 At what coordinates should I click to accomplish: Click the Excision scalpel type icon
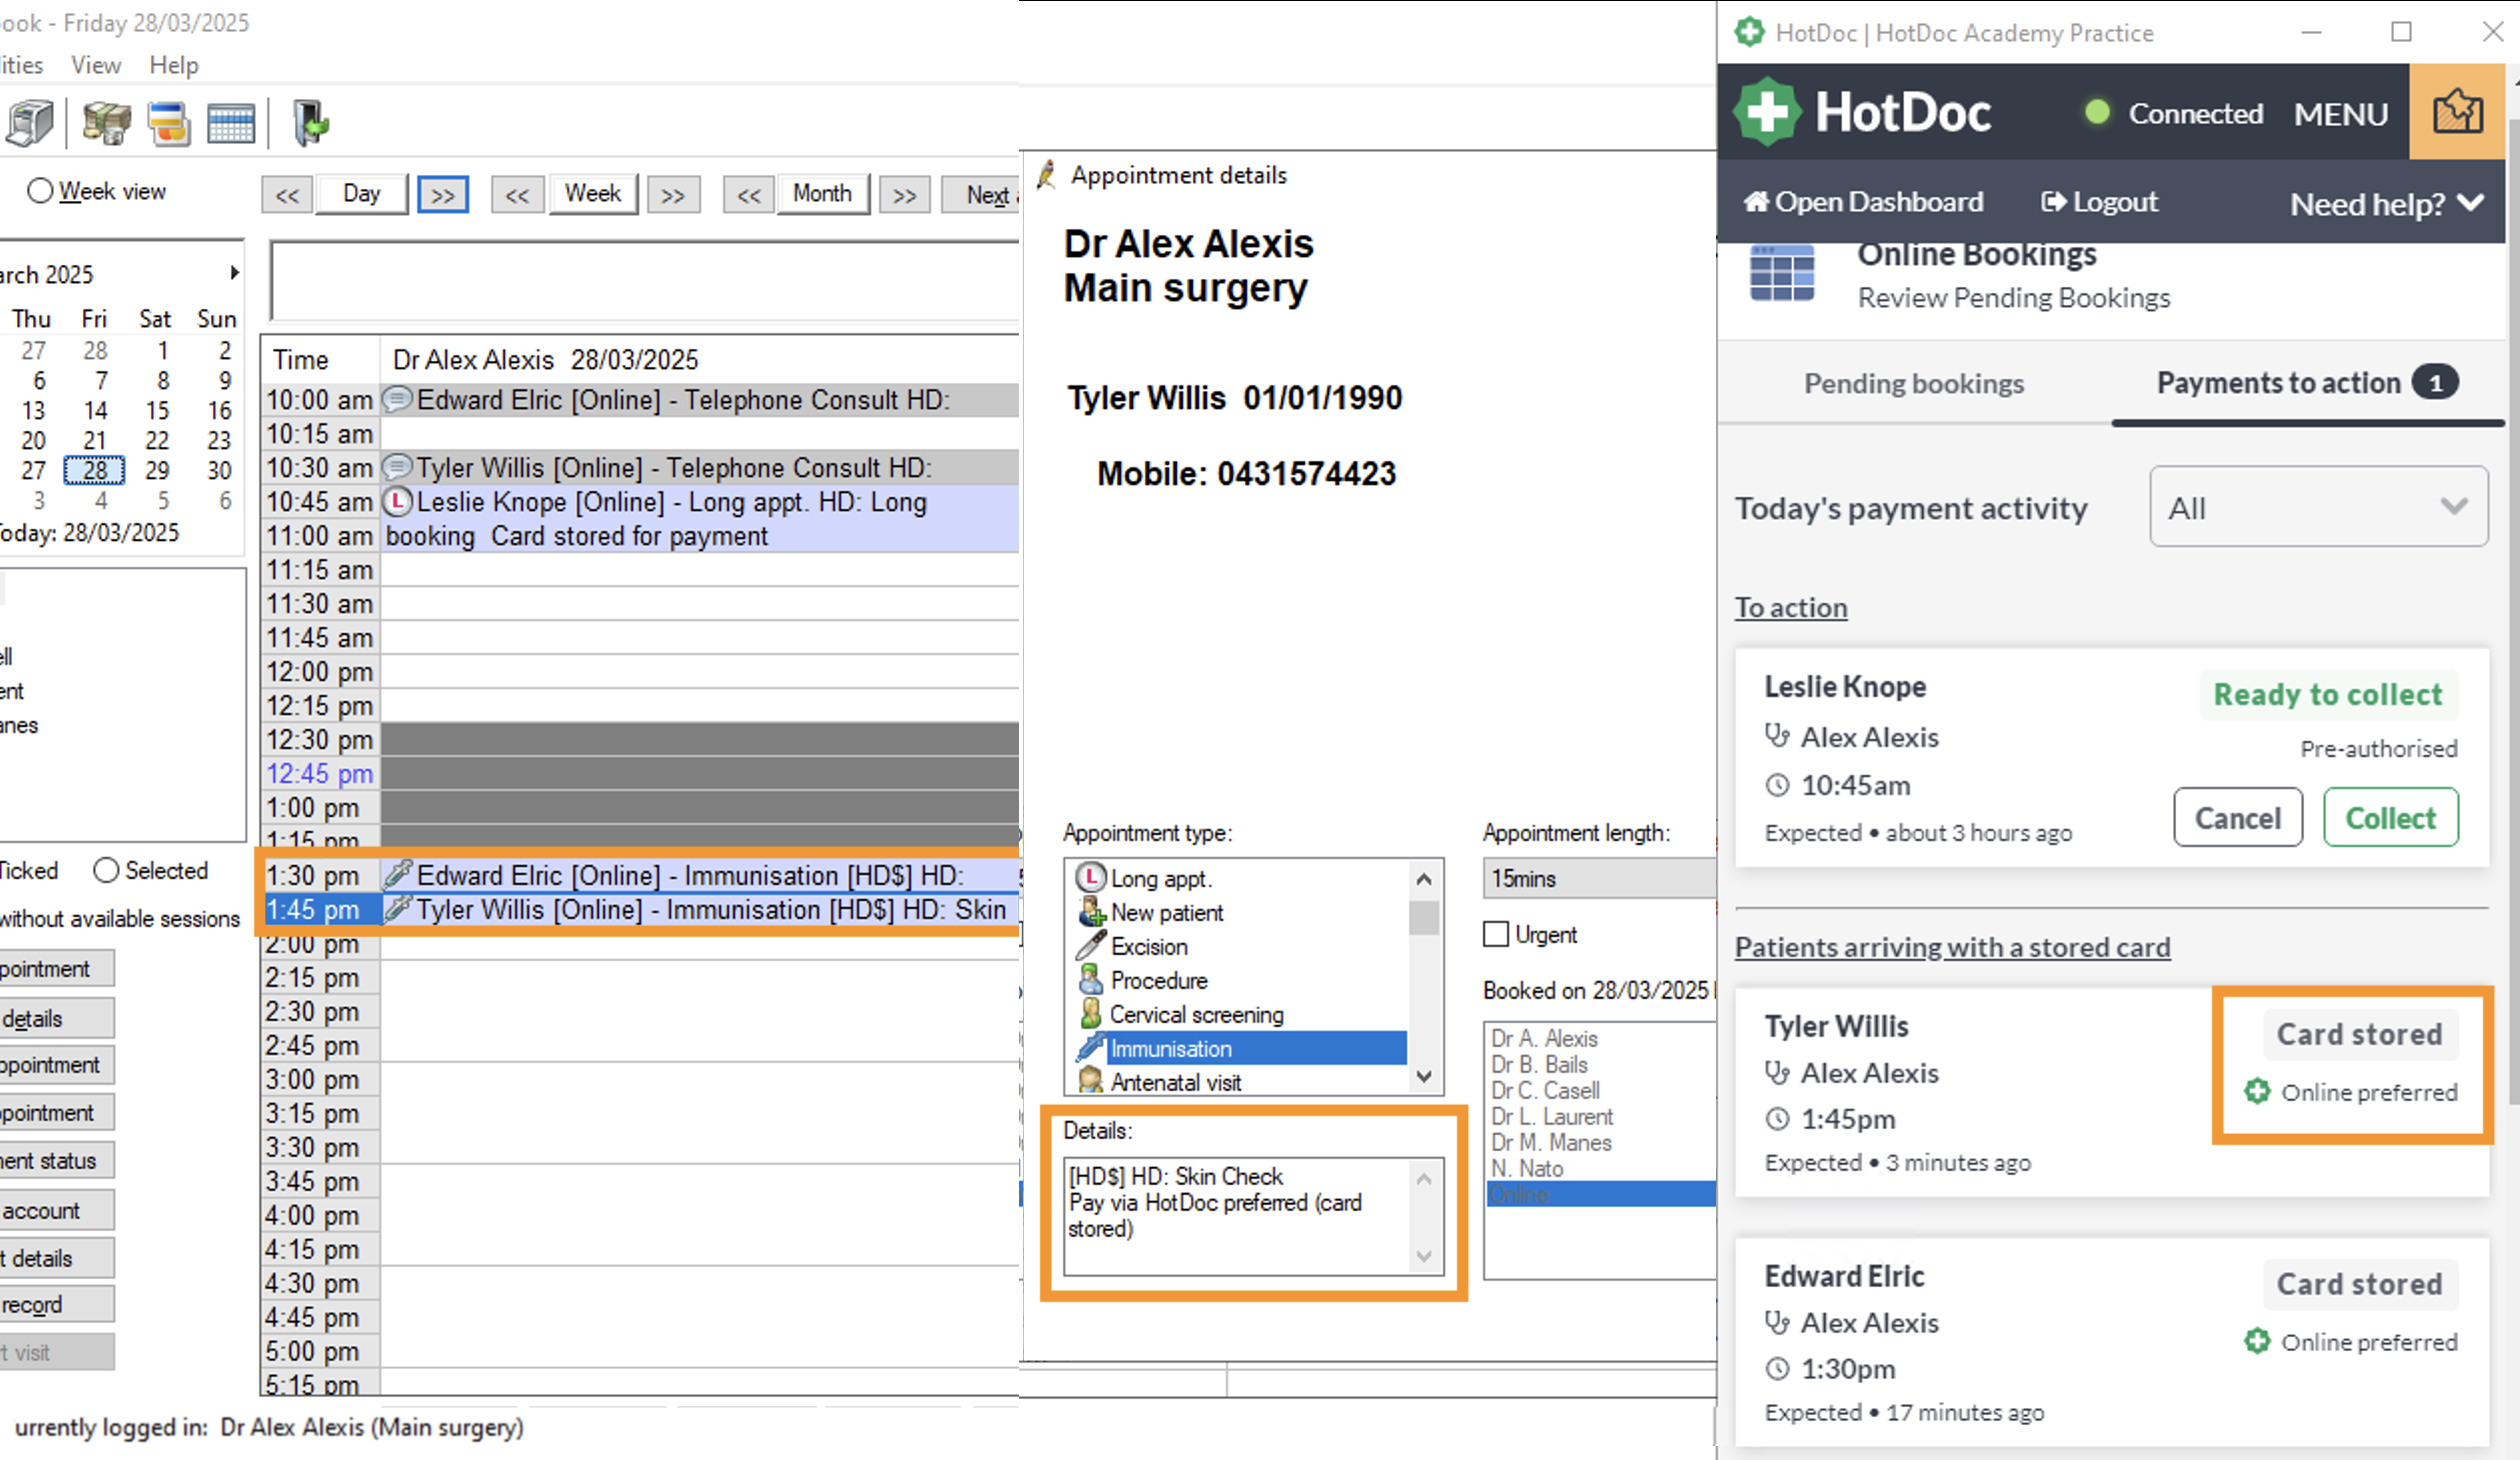(x=1091, y=946)
